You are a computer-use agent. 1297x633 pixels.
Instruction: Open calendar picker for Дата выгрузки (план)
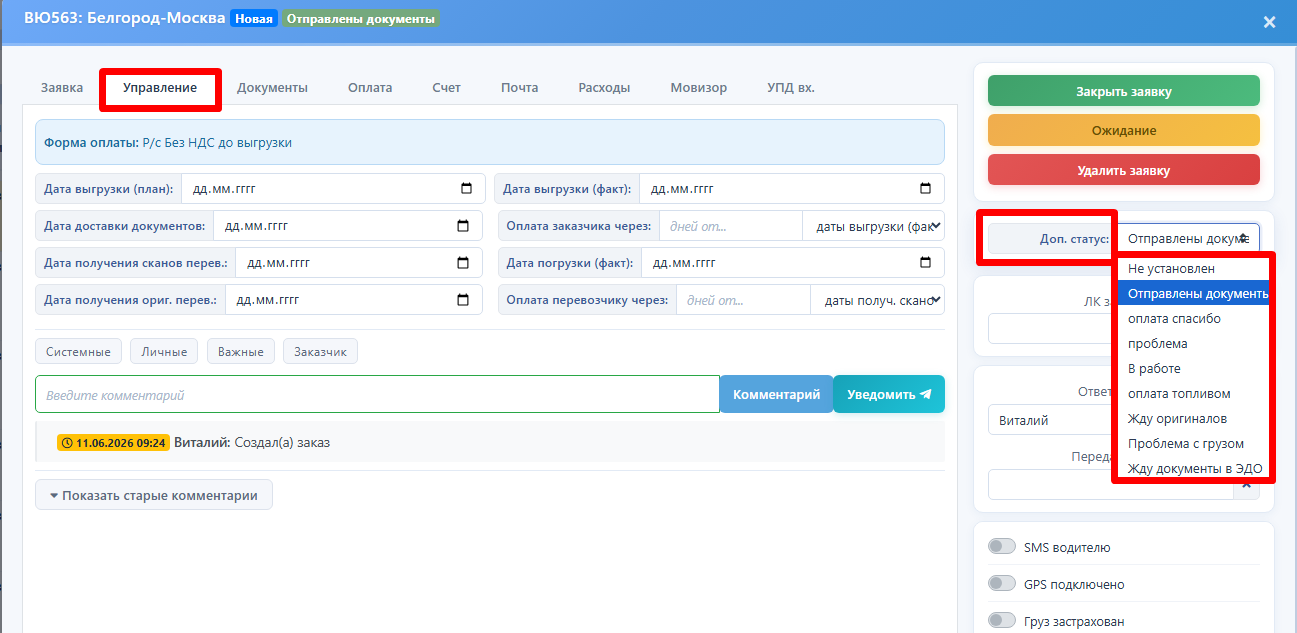[x=466, y=188]
